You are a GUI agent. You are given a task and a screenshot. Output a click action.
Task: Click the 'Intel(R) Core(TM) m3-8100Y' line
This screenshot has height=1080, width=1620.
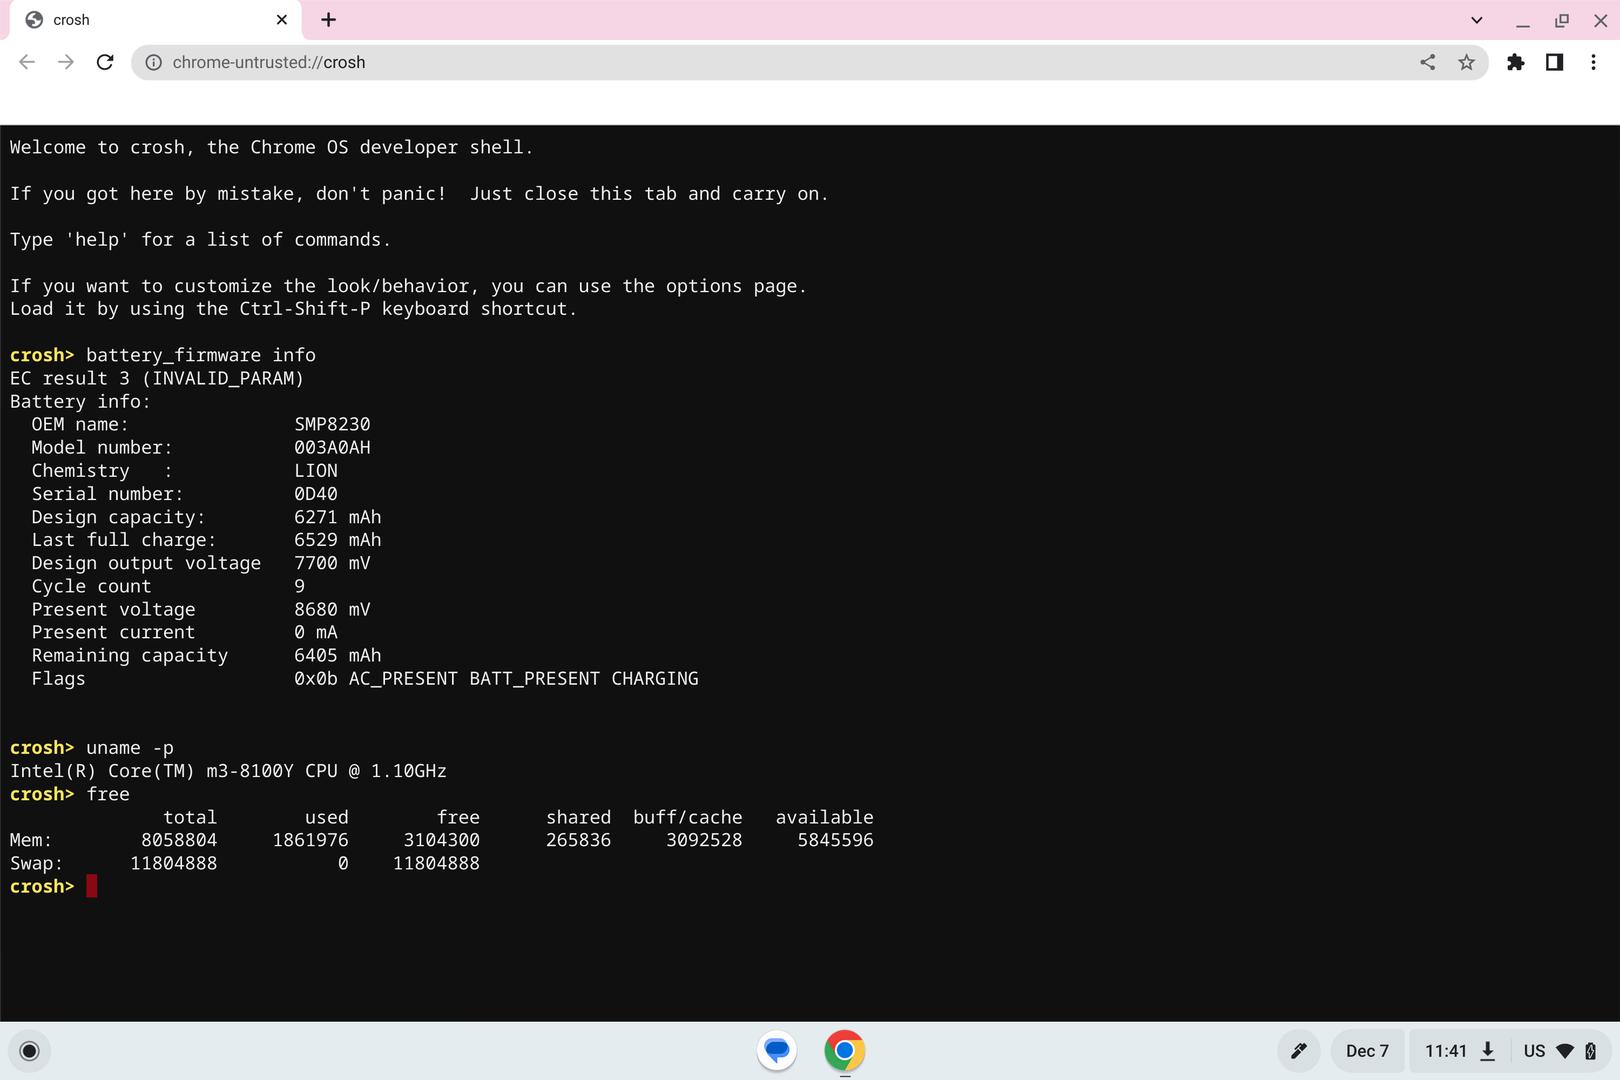[x=228, y=771]
